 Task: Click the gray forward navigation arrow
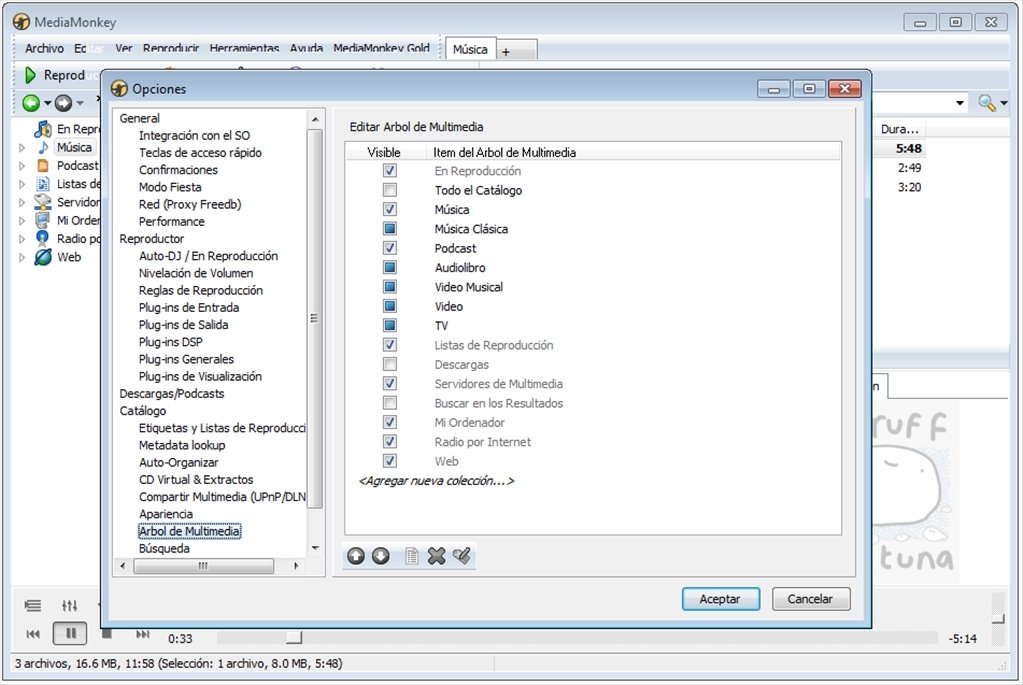click(x=63, y=102)
